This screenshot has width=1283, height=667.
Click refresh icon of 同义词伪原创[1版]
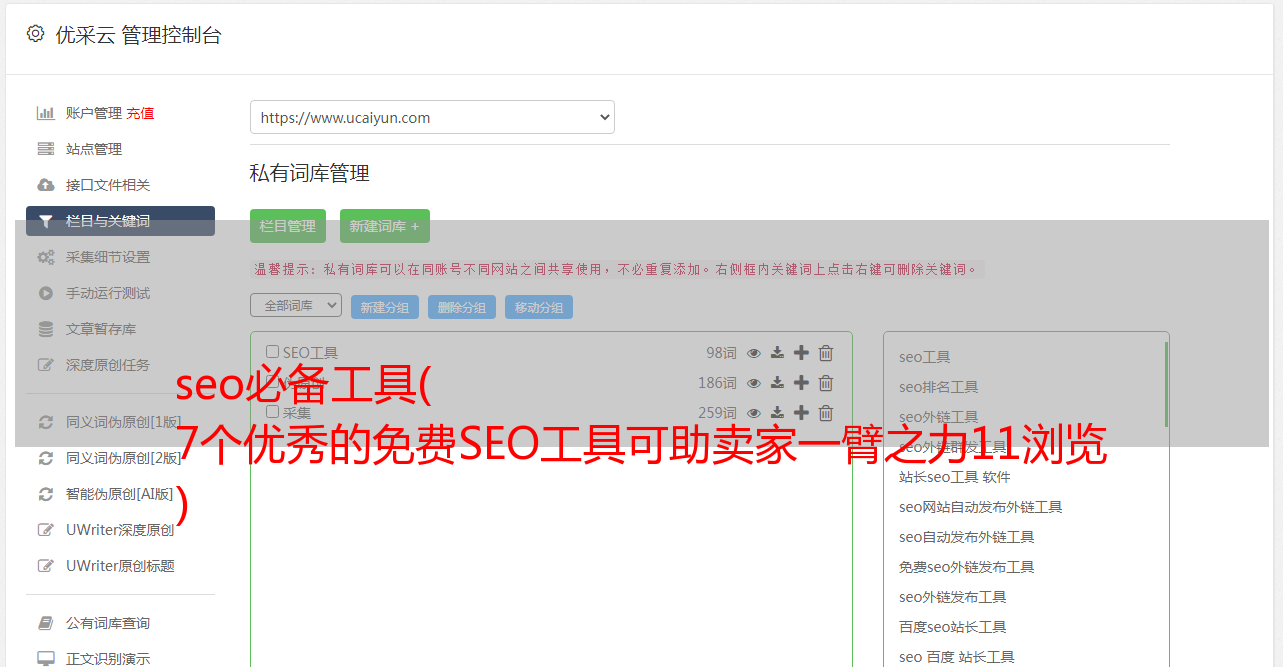46,422
